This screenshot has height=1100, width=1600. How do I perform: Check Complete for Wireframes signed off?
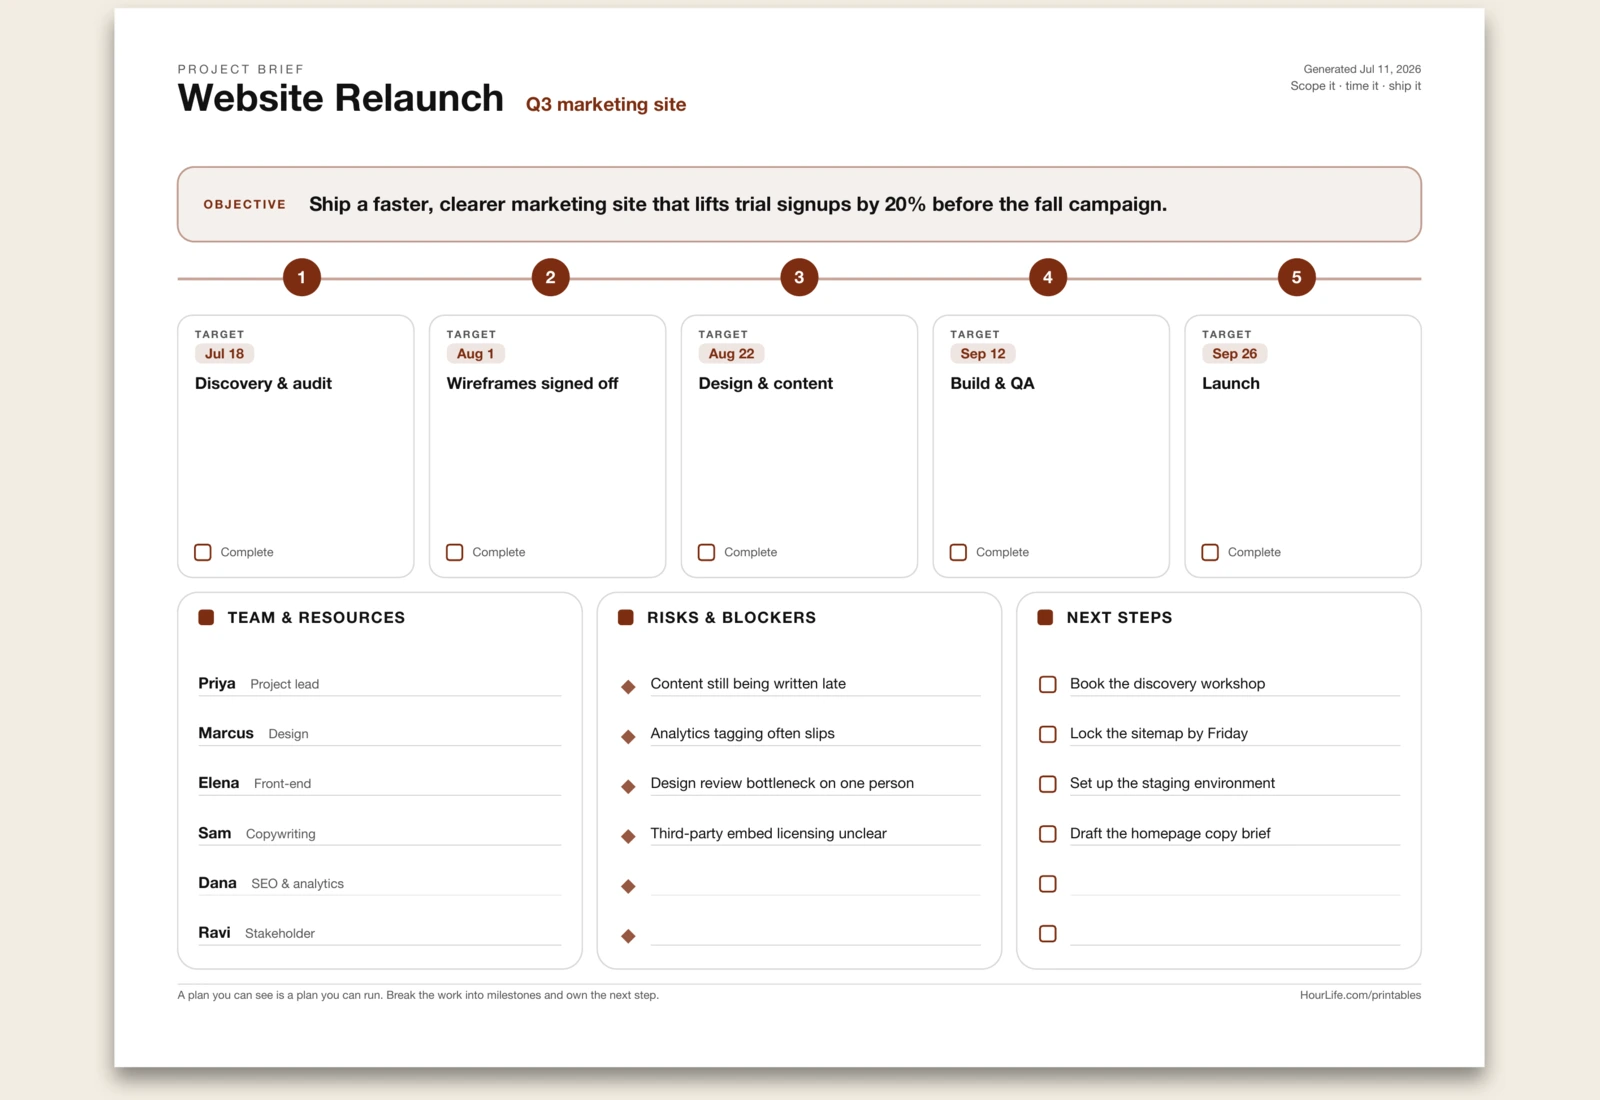(455, 552)
